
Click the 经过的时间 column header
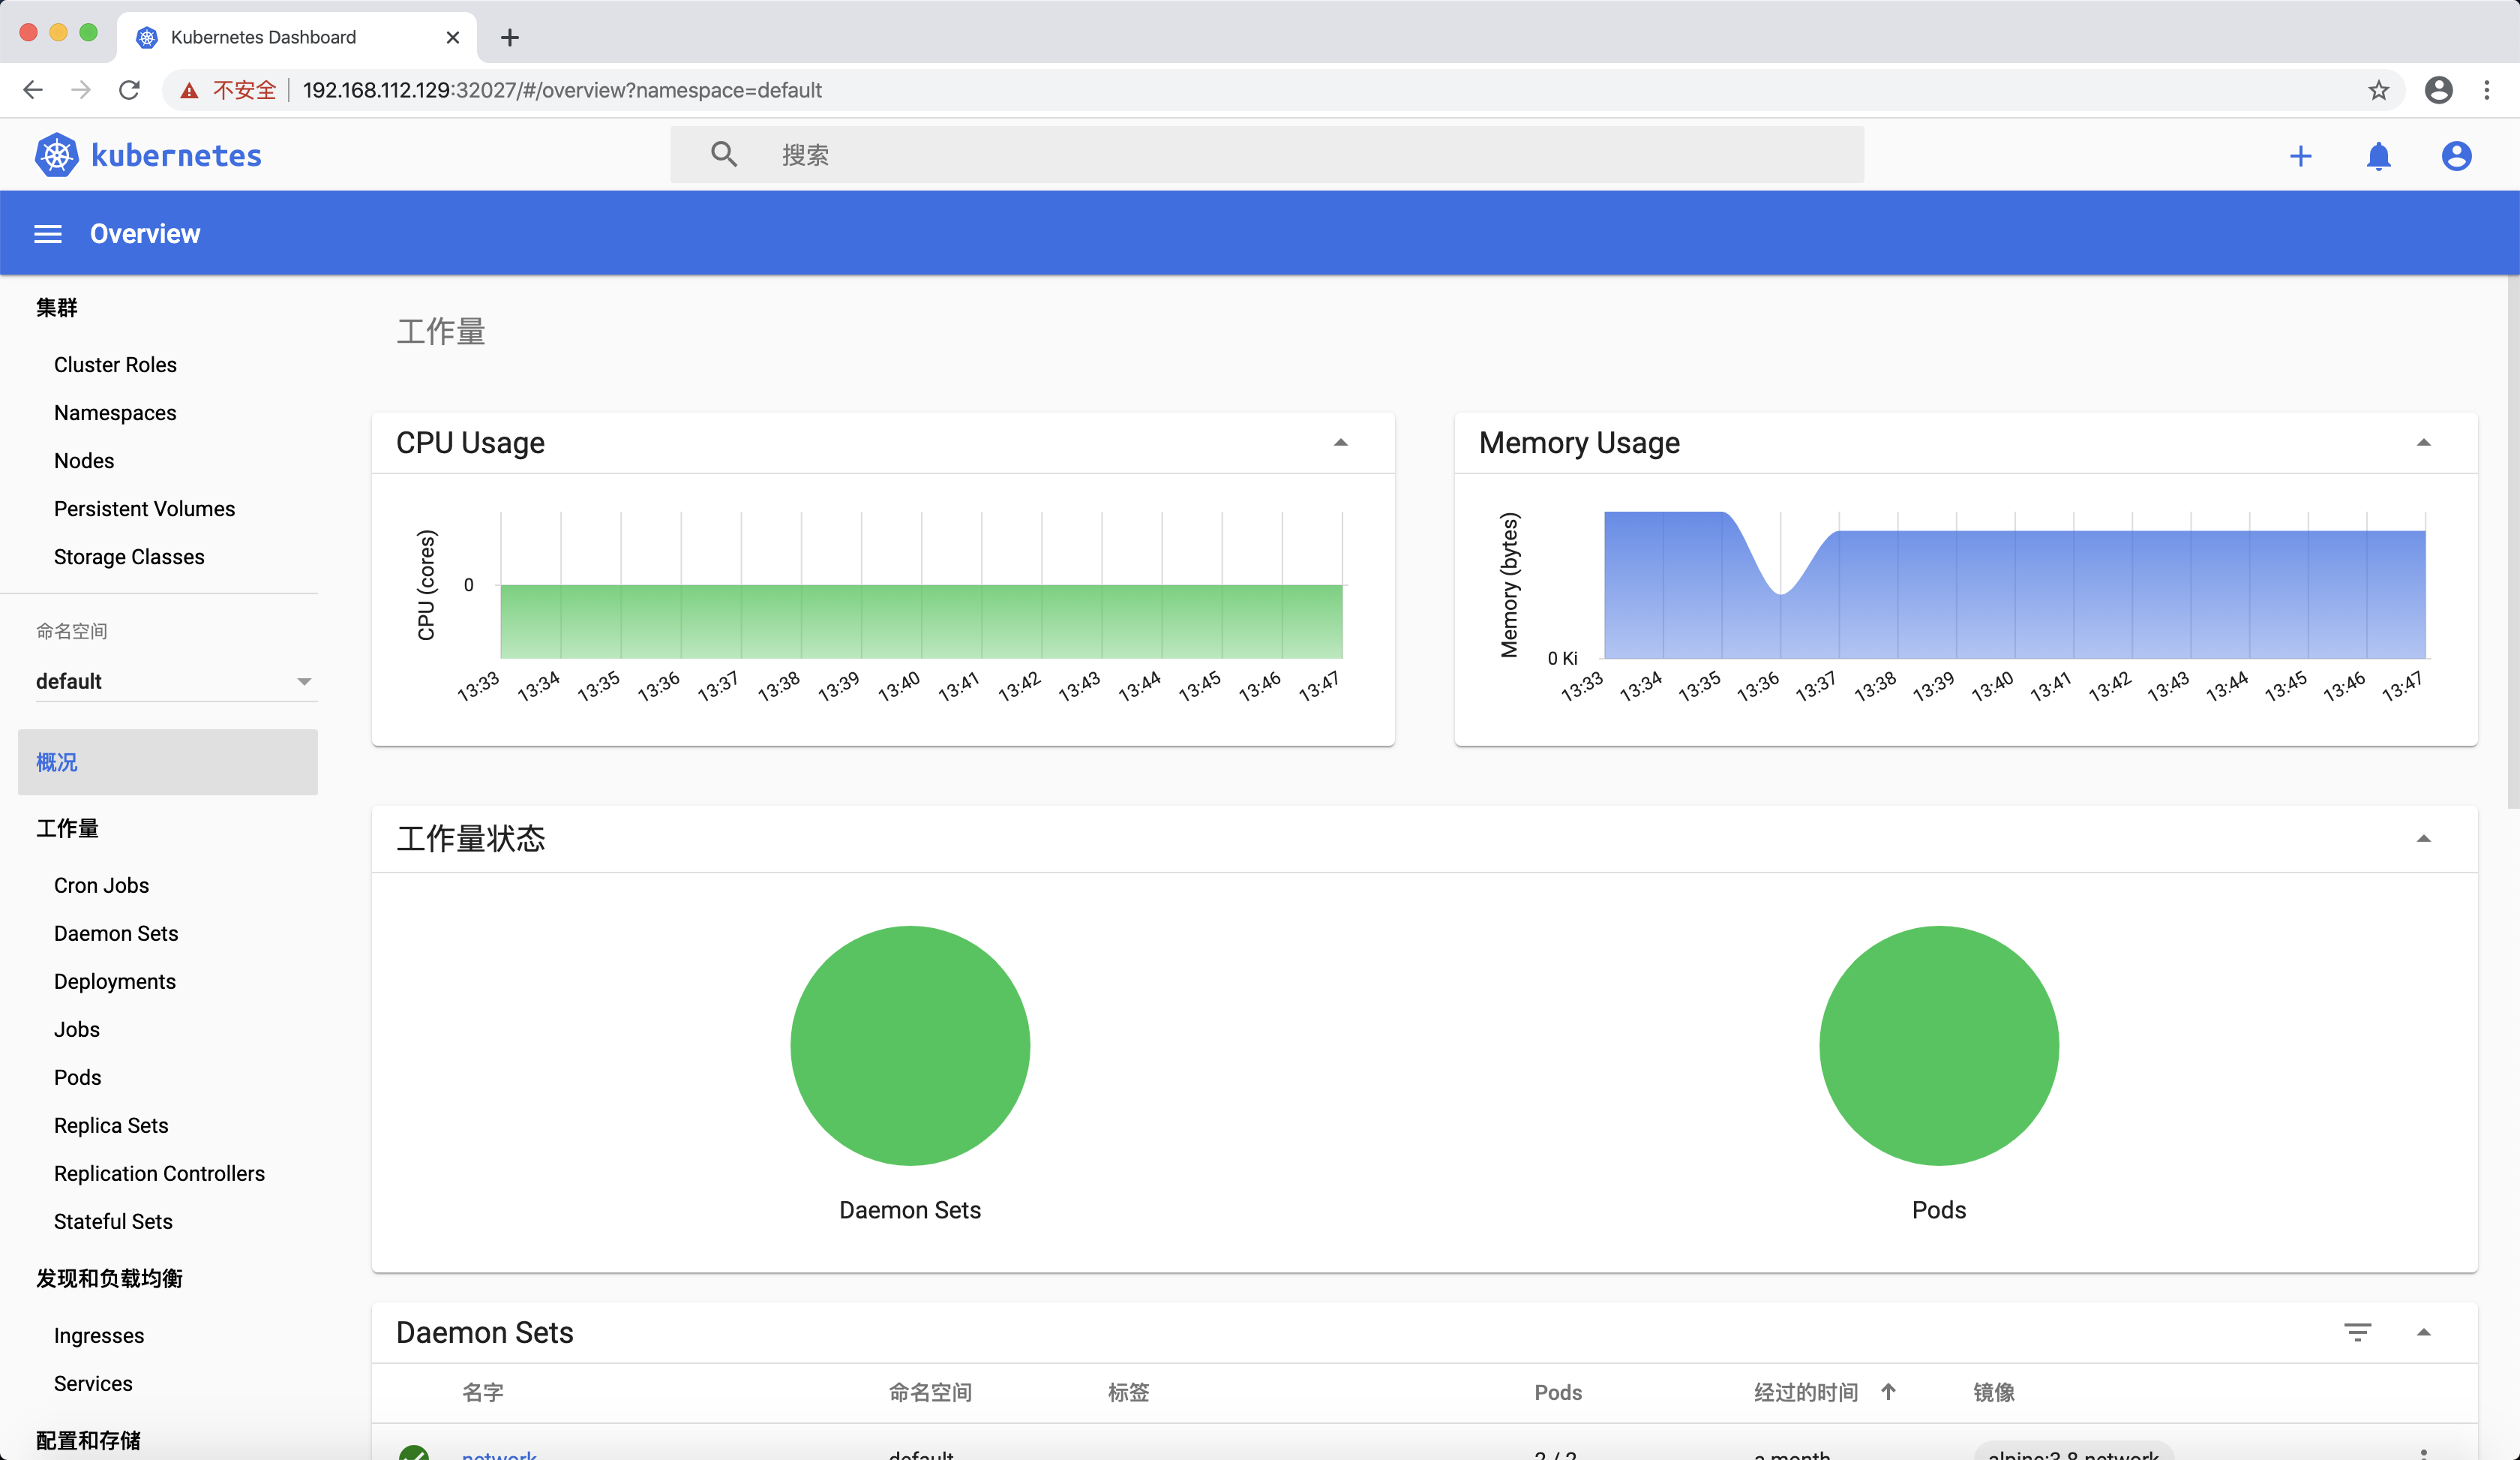[1806, 1392]
